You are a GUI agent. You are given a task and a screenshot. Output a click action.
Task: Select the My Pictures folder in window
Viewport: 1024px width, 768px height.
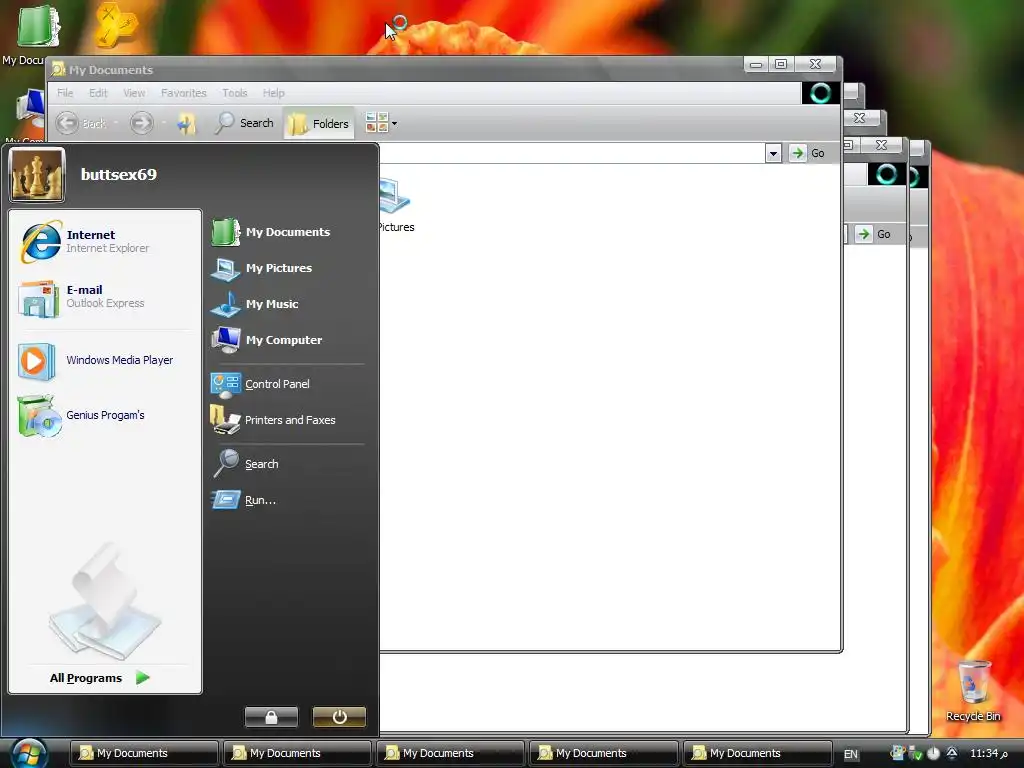tap(394, 205)
